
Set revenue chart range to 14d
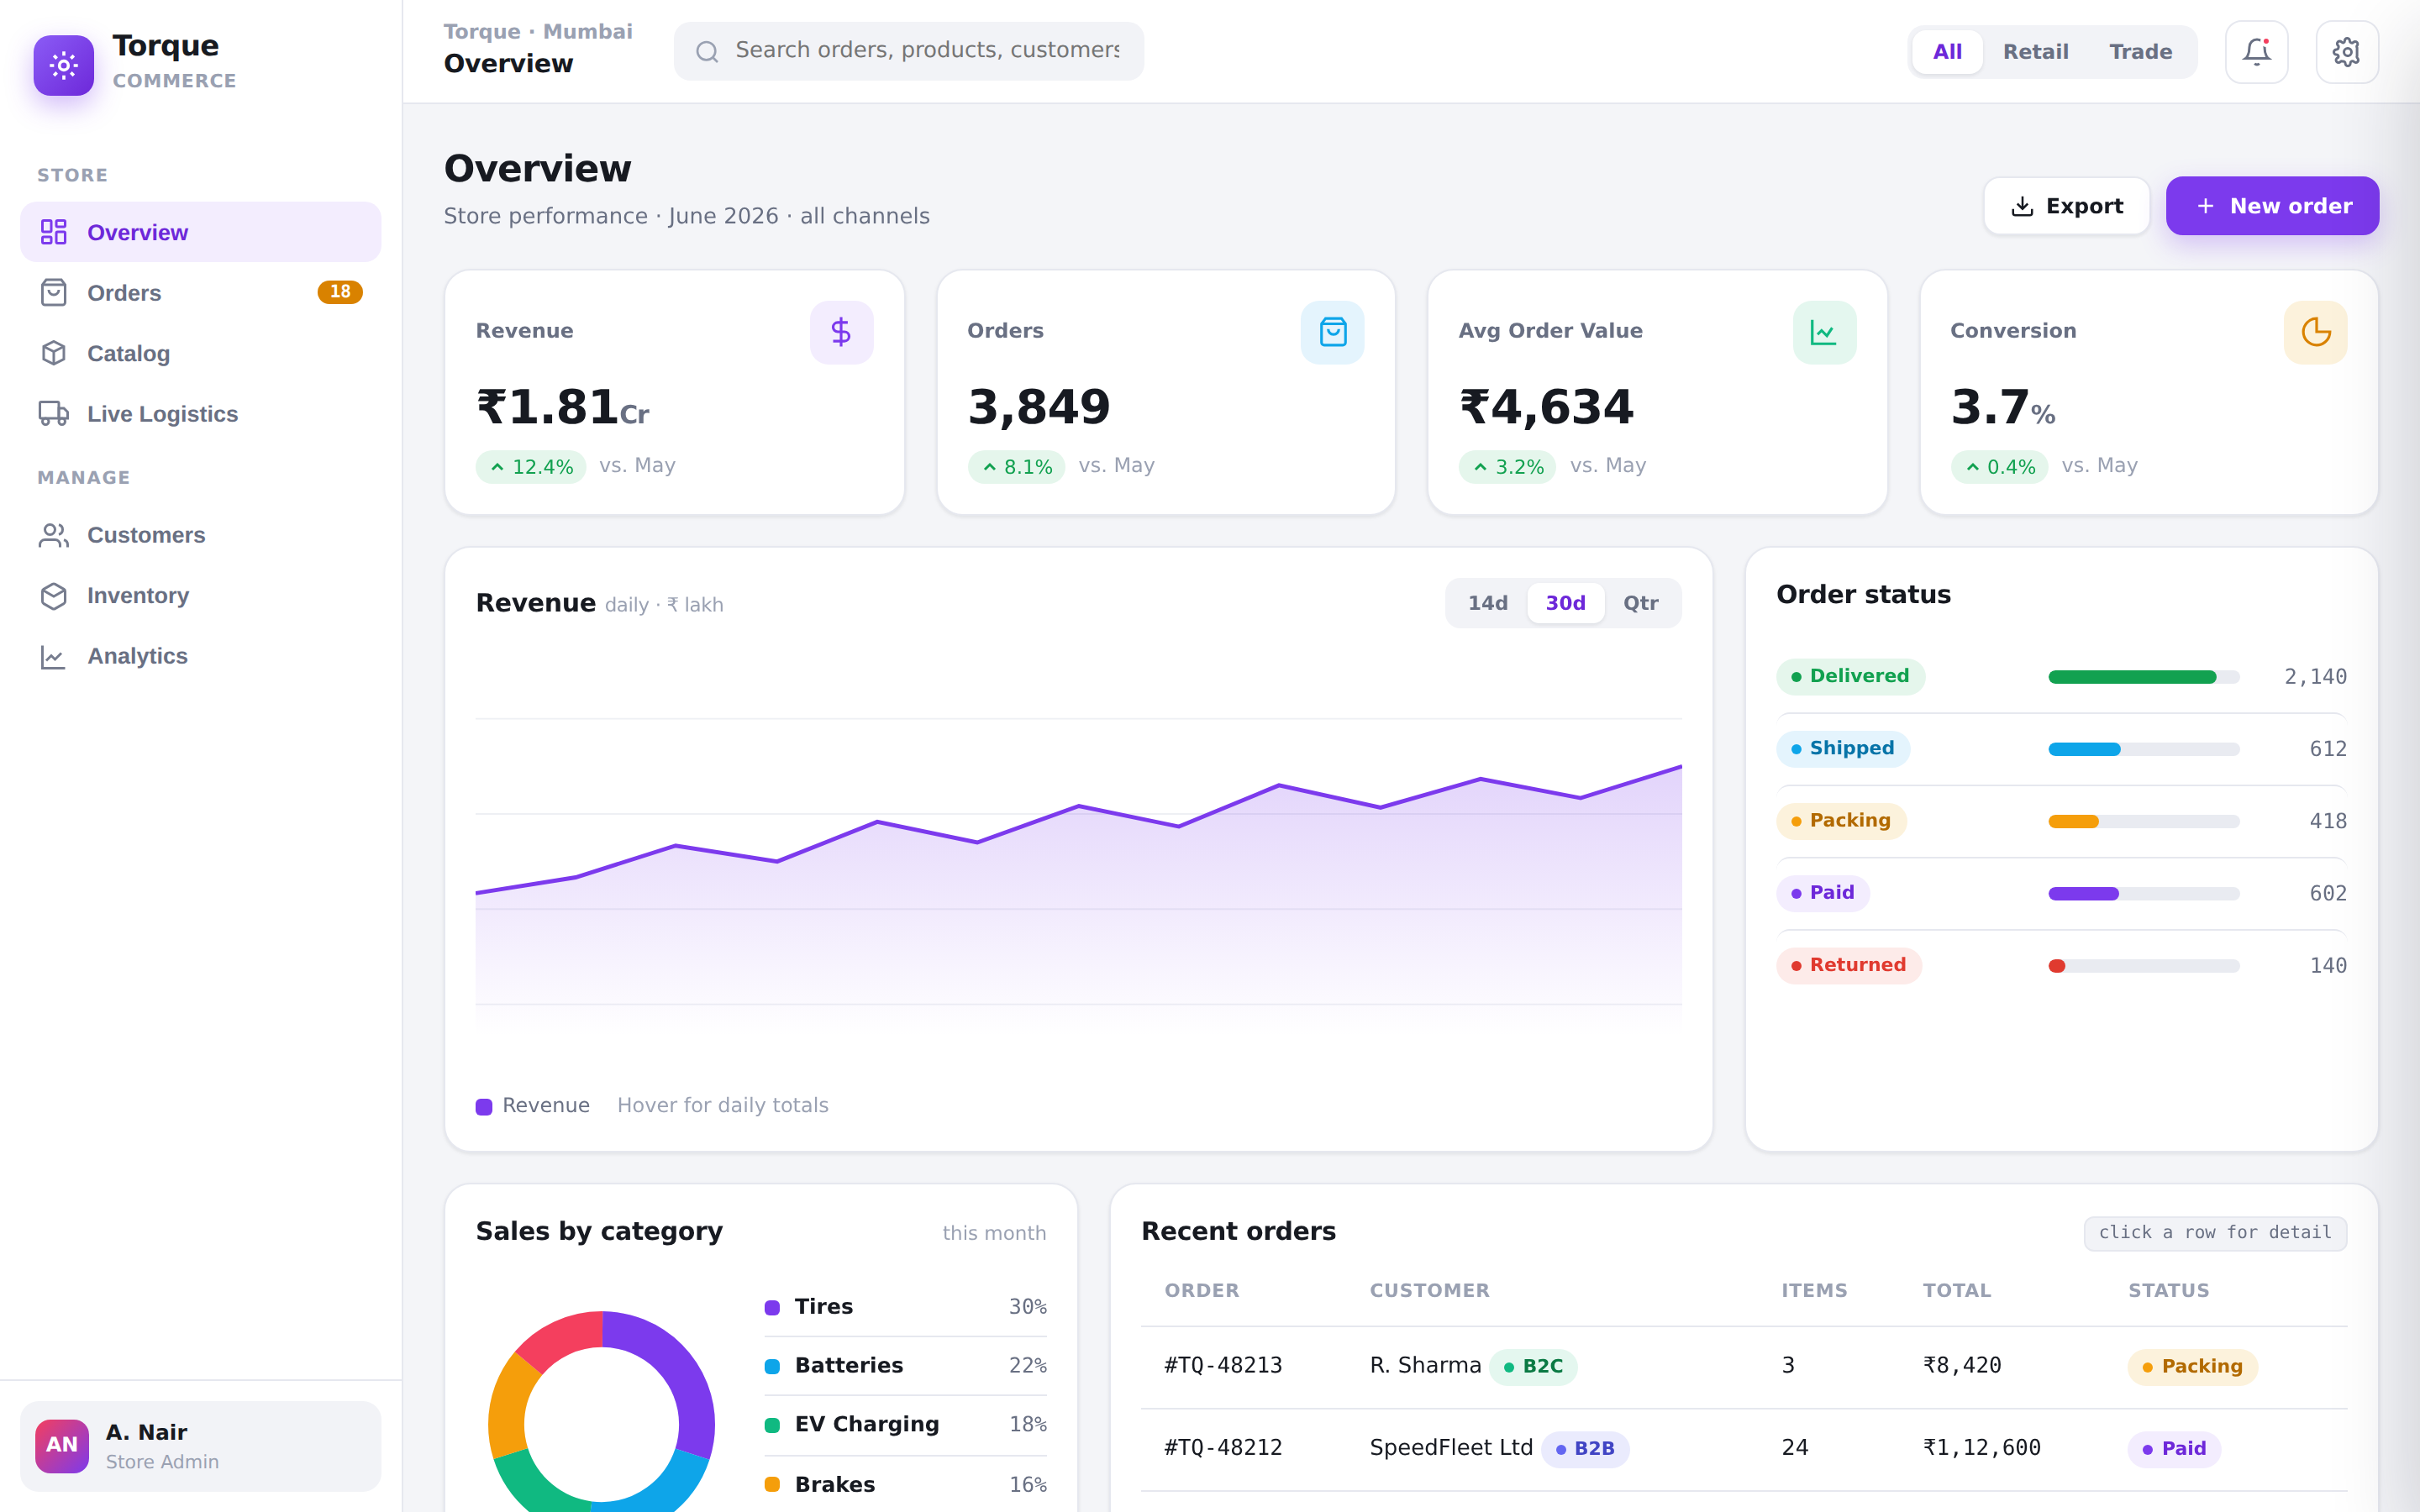point(1487,603)
